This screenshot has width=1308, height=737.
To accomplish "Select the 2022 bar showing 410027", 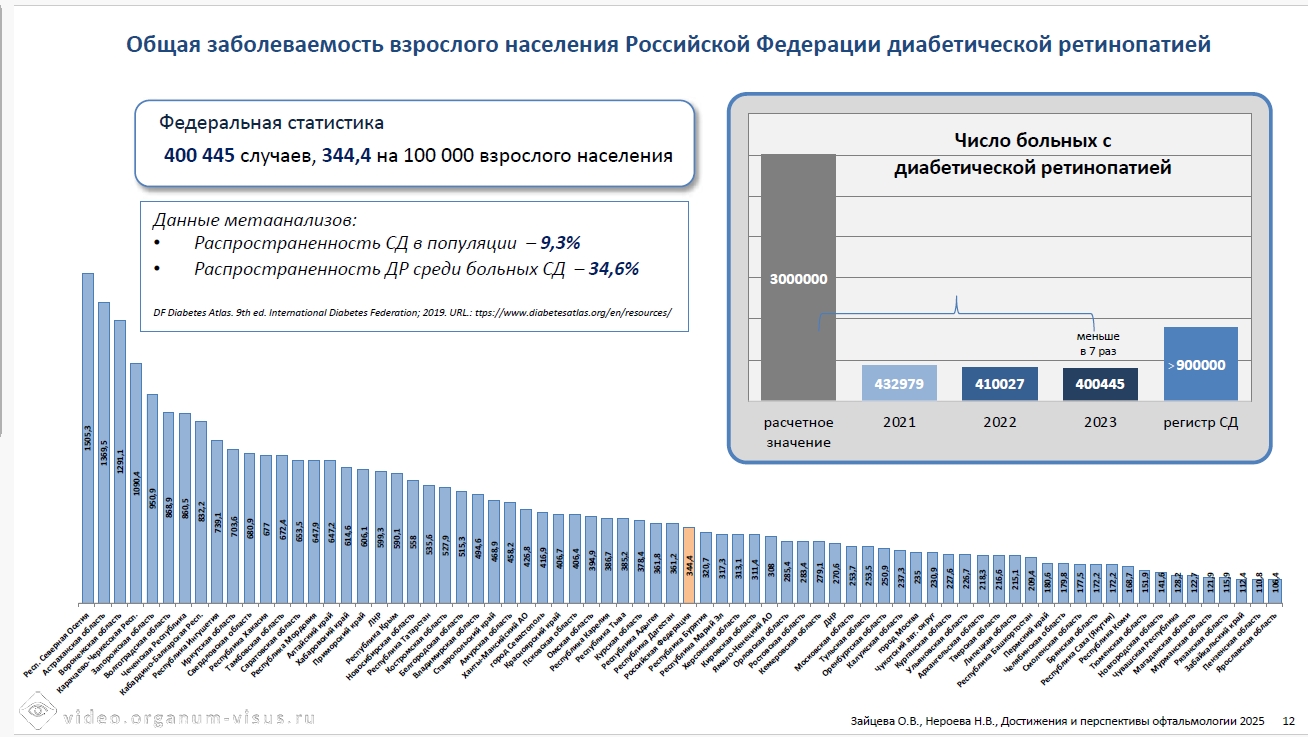I will (x=999, y=384).
